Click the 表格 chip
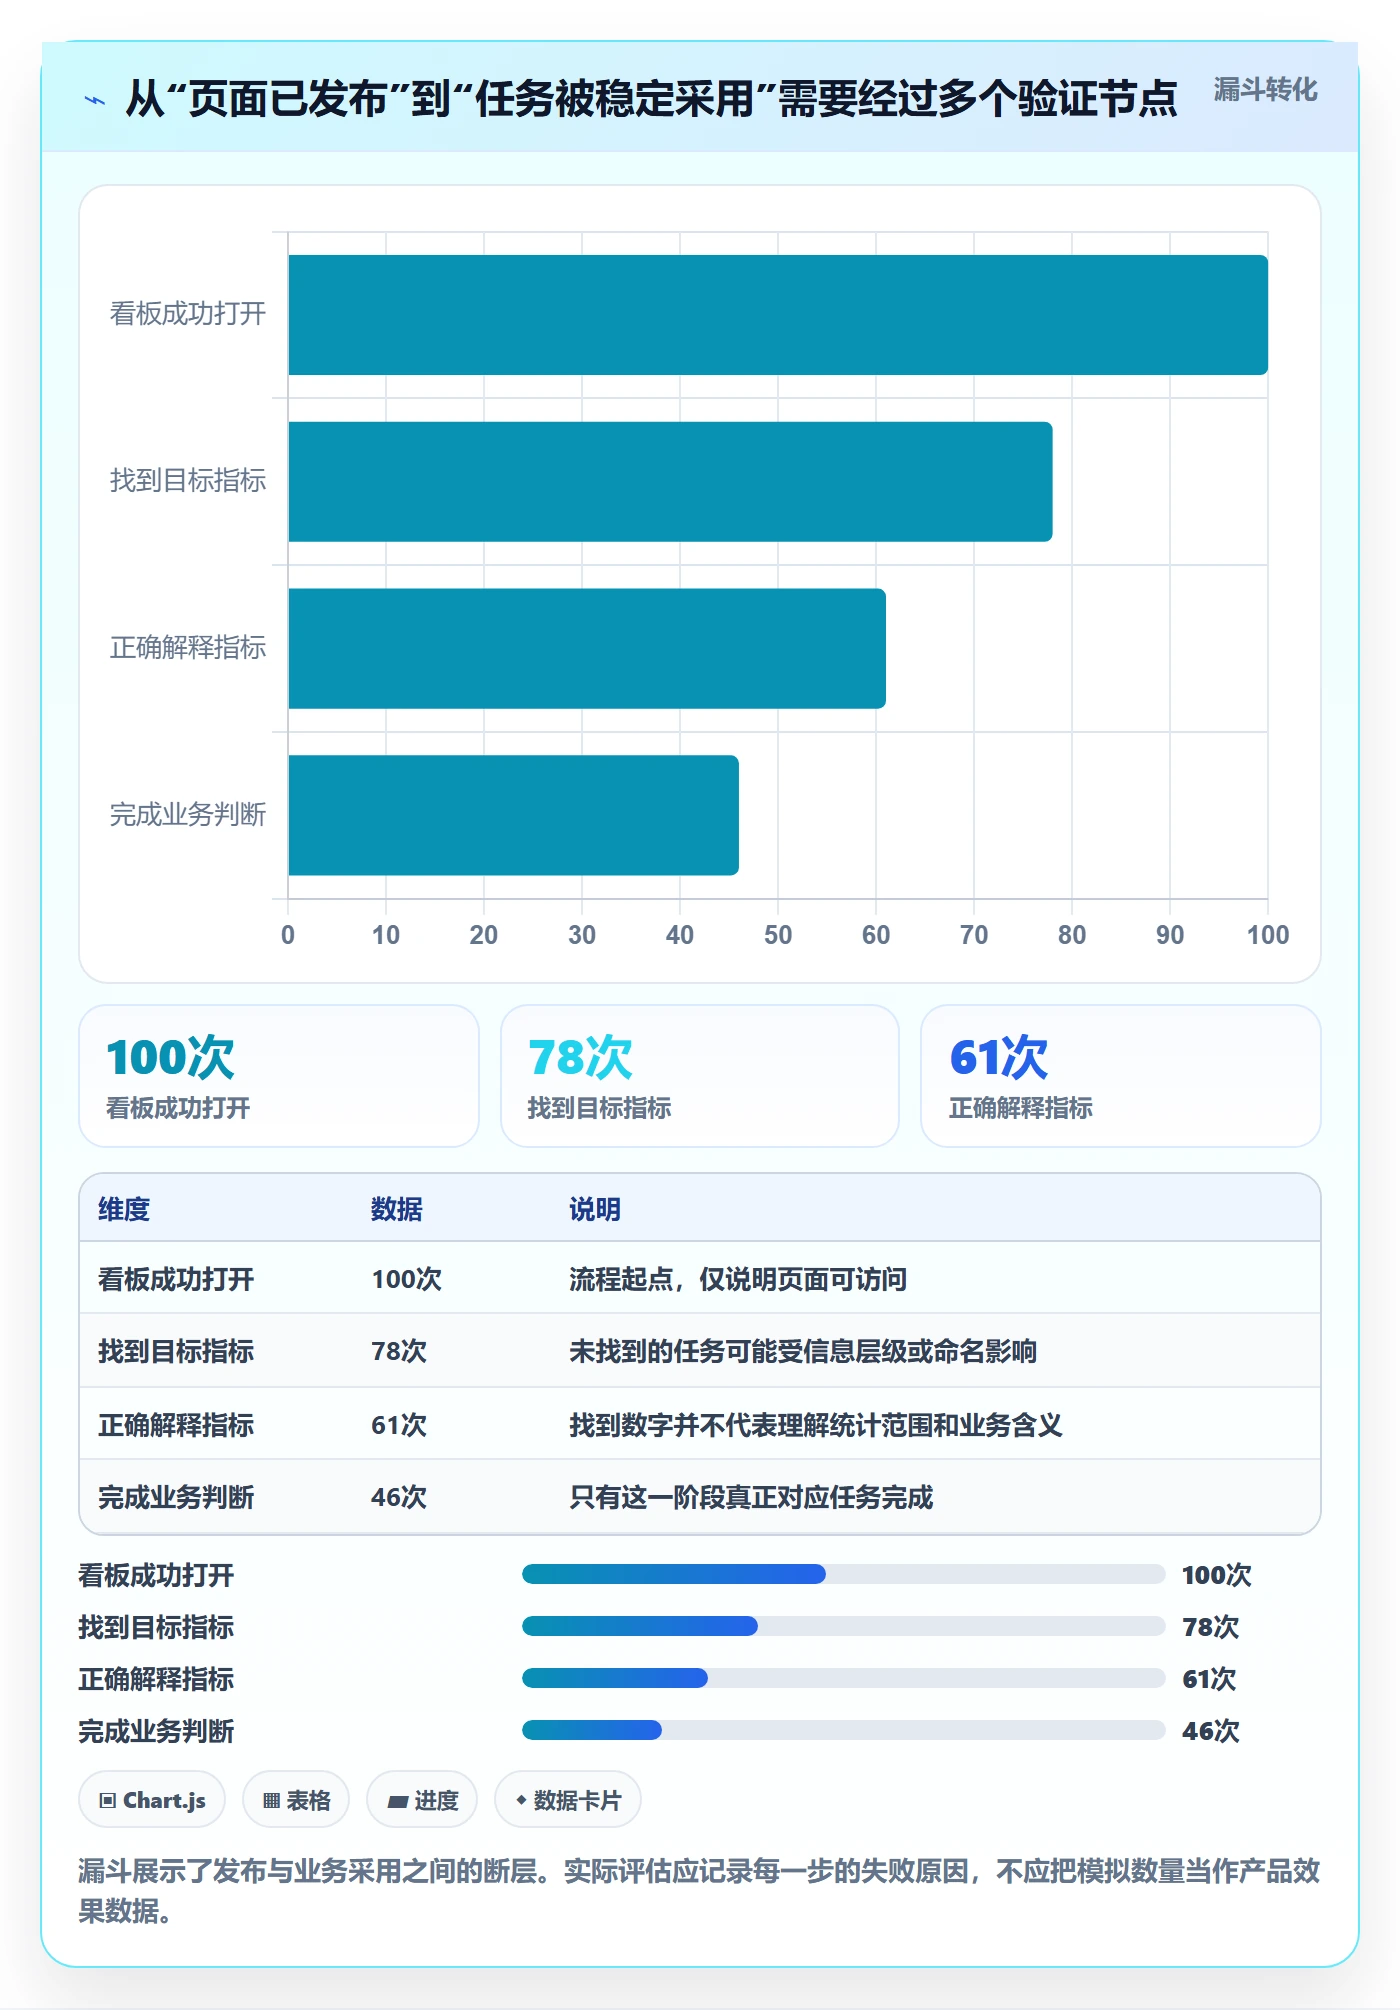1400x2010 pixels. [296, 1800]
